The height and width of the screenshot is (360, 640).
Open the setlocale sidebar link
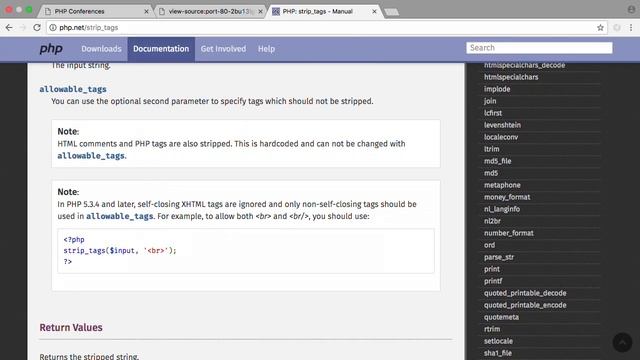pyautogui.click(x=498, y=341)
